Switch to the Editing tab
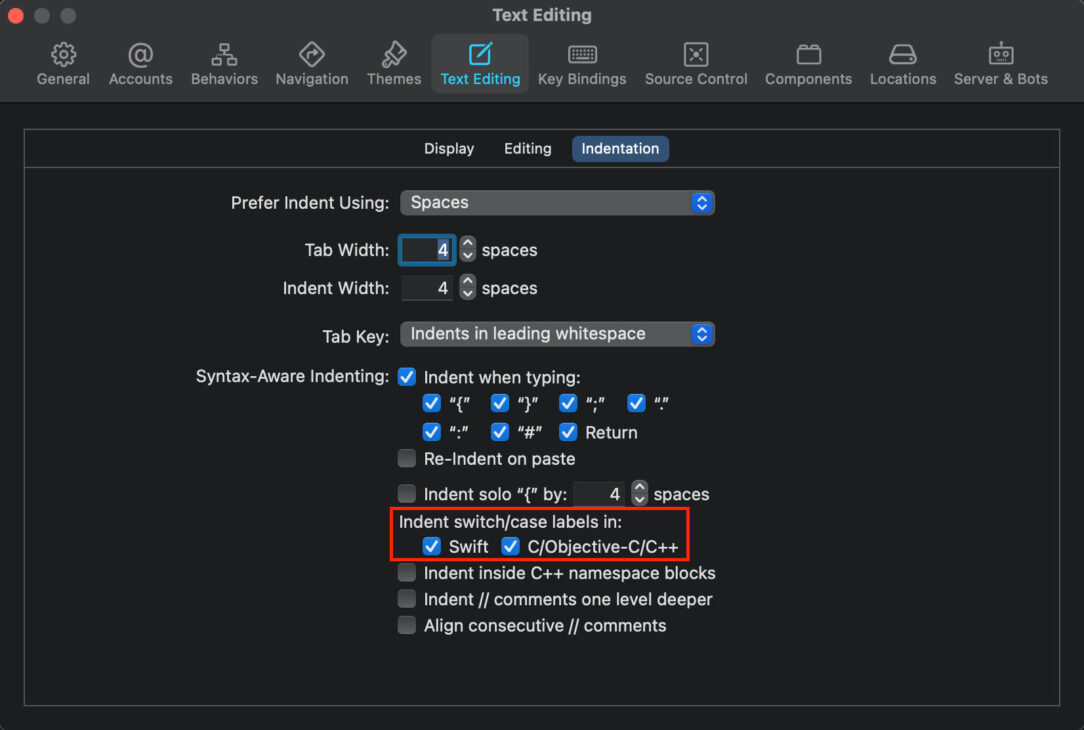 coord(527,149)
